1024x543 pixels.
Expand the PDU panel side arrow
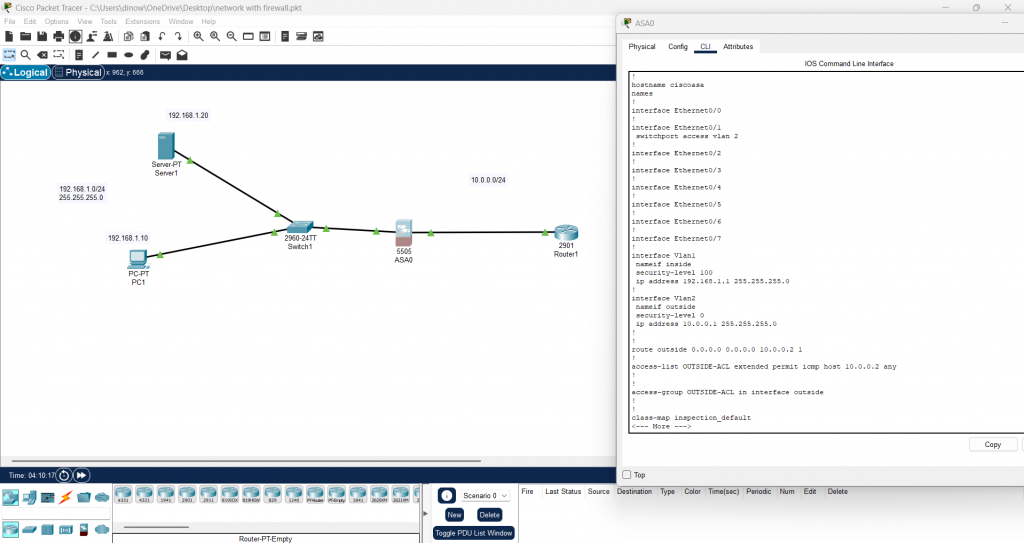click(x=425, y=513)
